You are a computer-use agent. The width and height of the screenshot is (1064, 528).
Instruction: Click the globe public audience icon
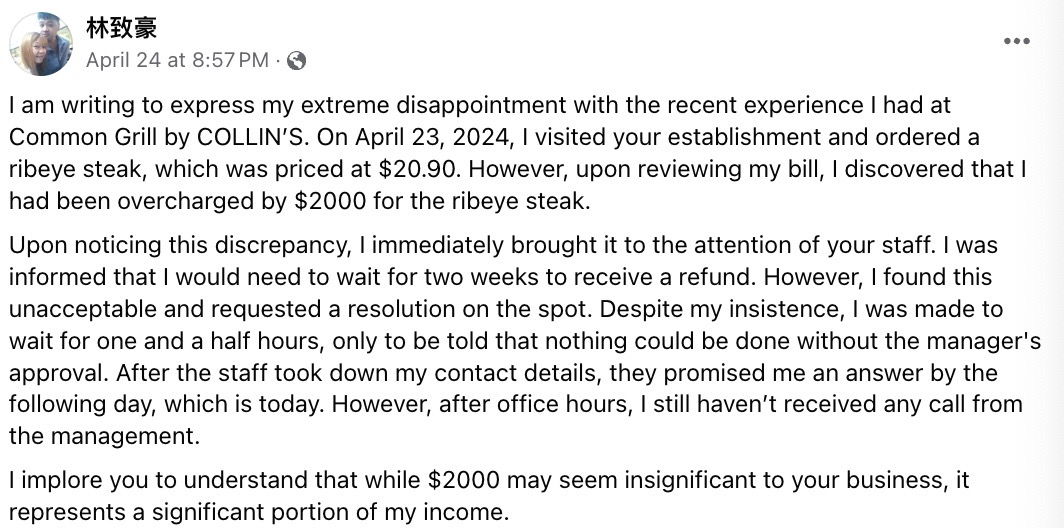click(297, 61)
